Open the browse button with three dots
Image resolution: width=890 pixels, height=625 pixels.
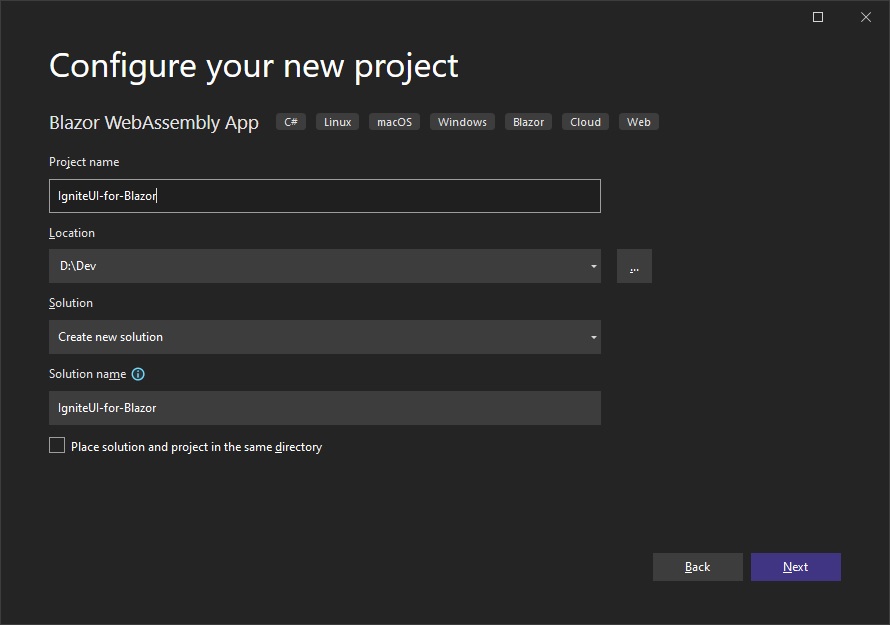[634, 266]
